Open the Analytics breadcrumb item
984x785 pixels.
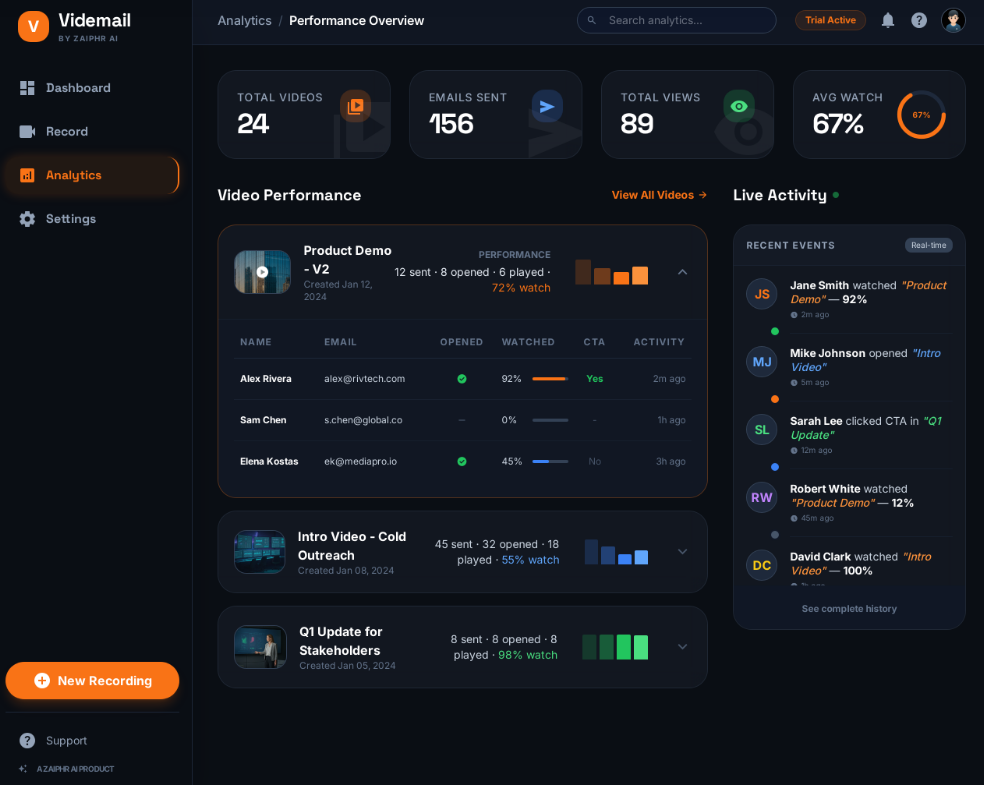(x=244, y=20)
